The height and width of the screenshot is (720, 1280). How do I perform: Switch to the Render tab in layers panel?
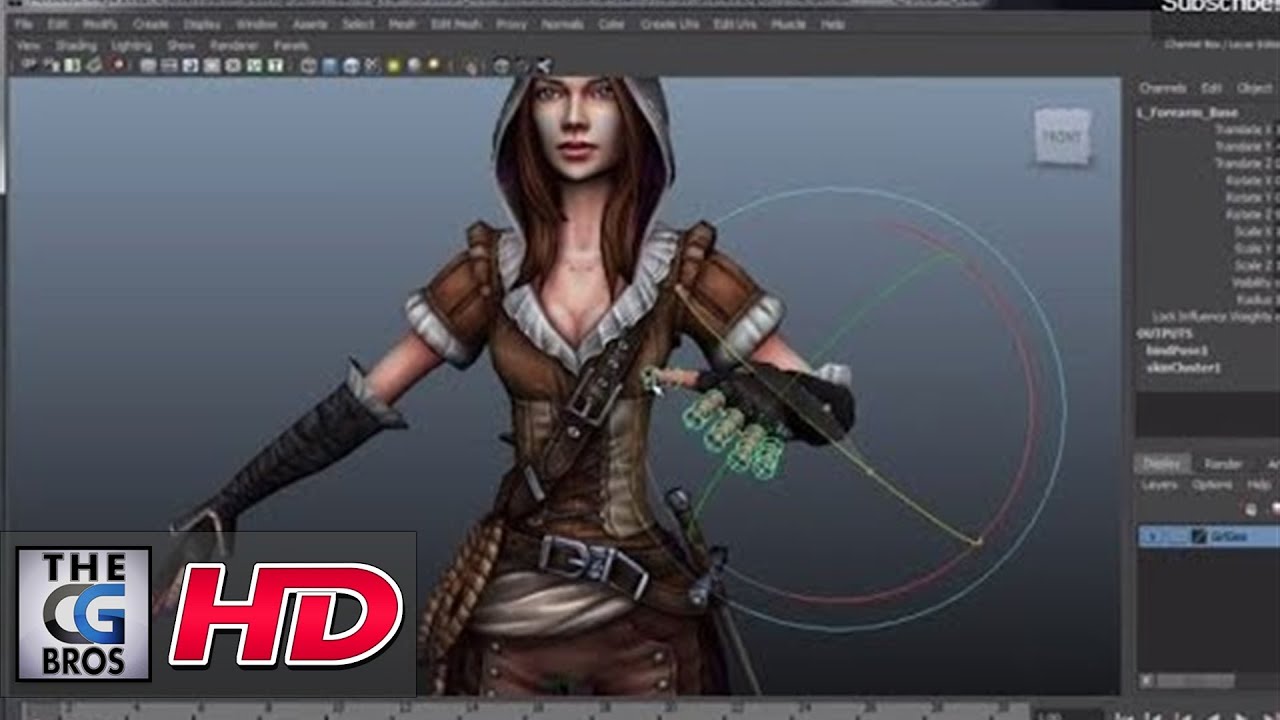point(1223,464)
